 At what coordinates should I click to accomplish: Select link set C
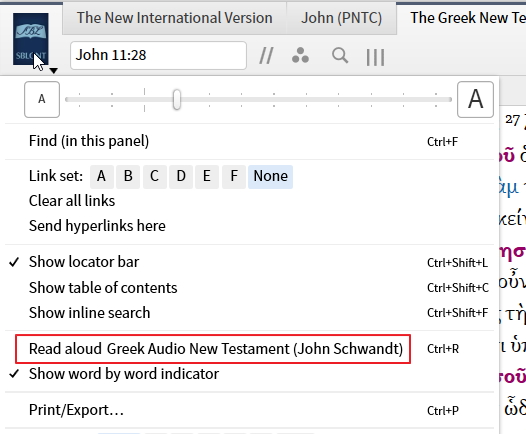coord(155,176)
